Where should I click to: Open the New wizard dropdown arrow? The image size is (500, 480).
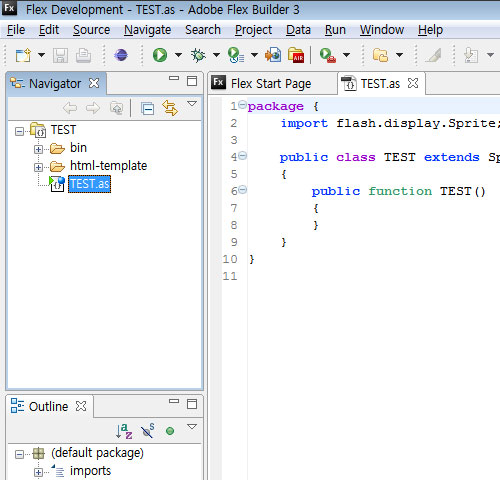[41, 55]
